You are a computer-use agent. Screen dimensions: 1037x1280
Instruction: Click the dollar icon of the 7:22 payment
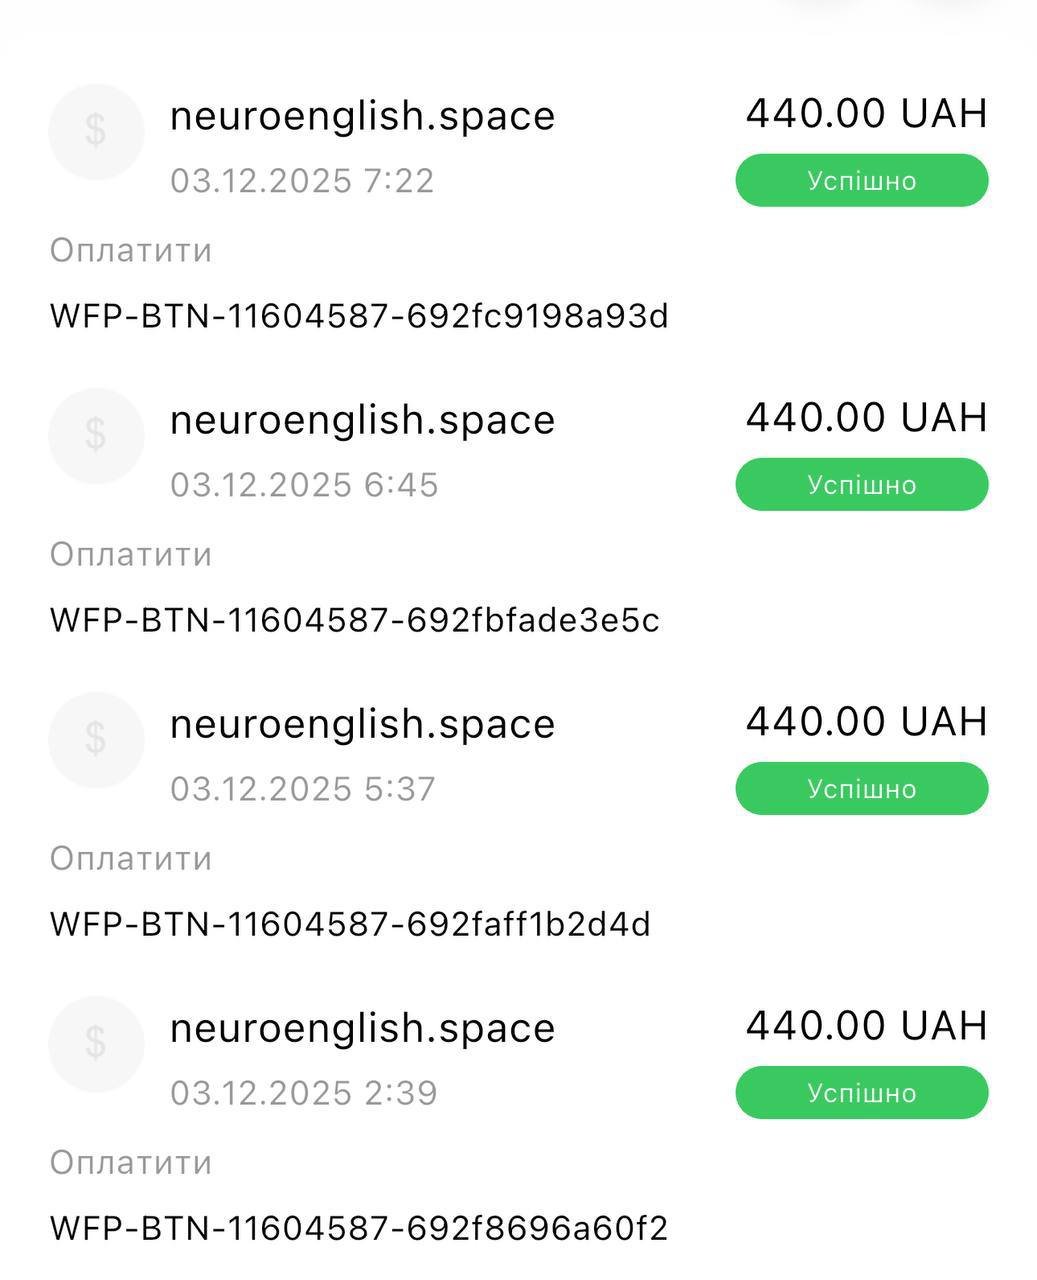pos(96,131)
